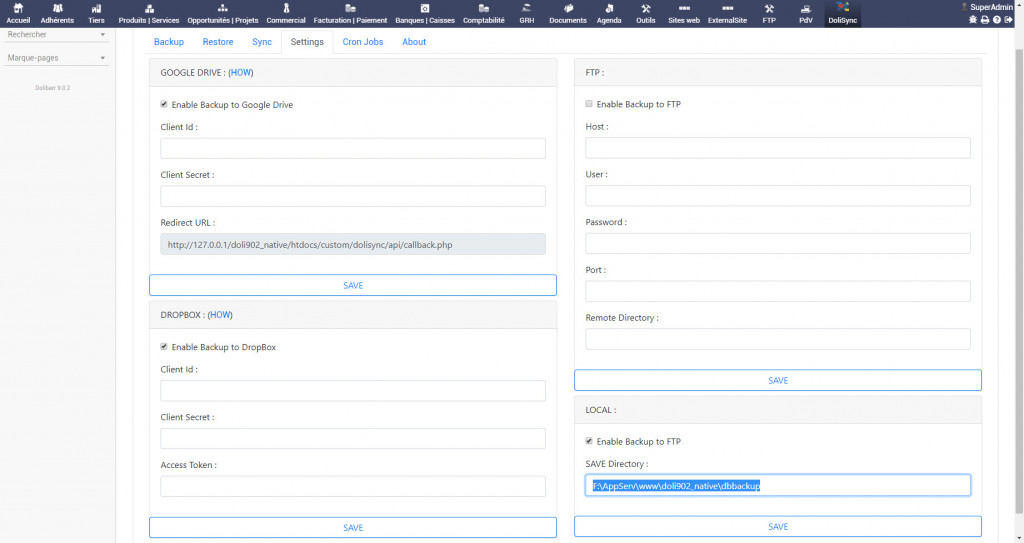Open the help question mark icon
1024x543 pixels.
997,20
